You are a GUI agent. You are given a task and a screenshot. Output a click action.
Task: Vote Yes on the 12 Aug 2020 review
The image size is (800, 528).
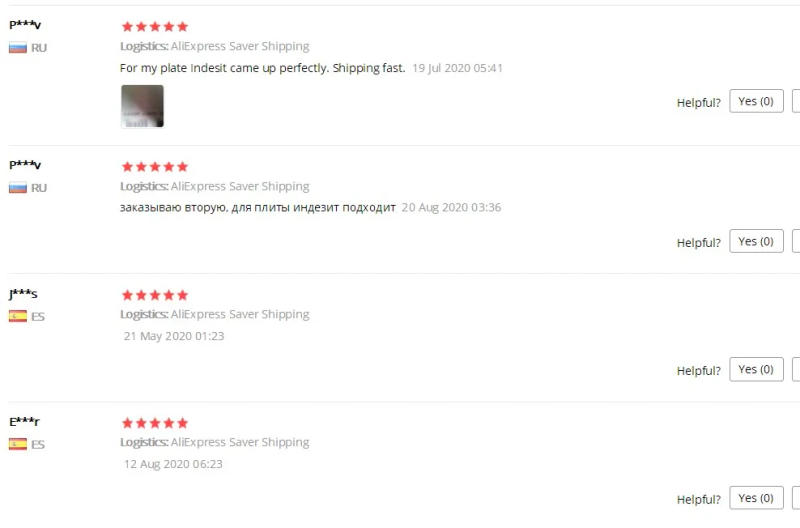tap(756, 498)
